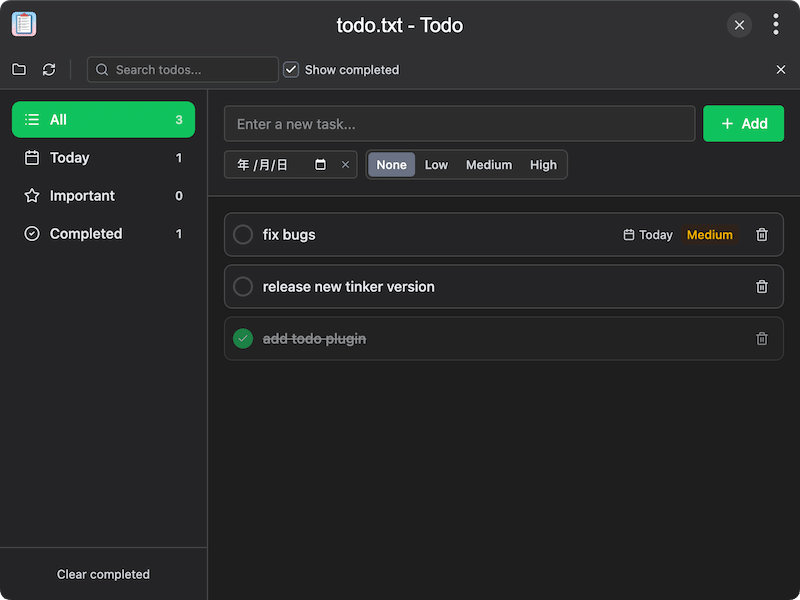Clear the due date with the x icon
This screenshot has height=600, width=800.
(x=346, y=165)
